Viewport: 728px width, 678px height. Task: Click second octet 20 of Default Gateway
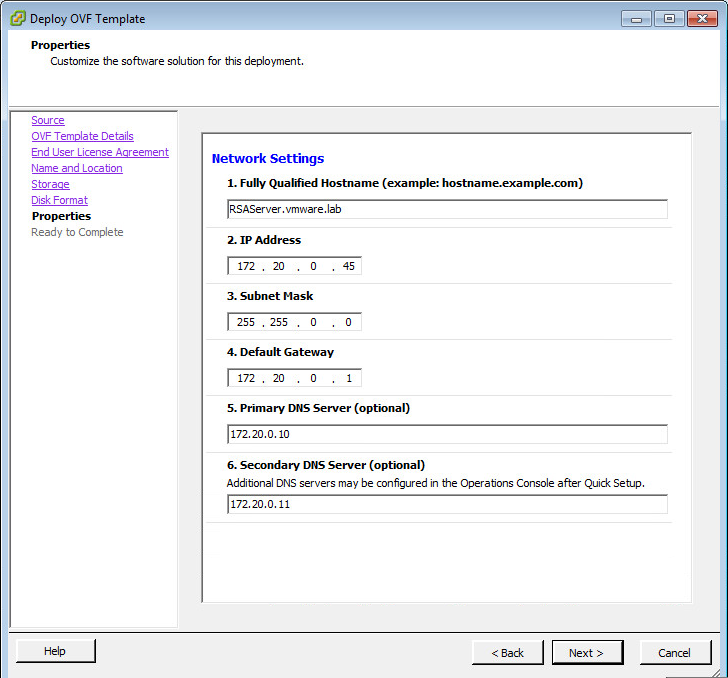[279, 378]
